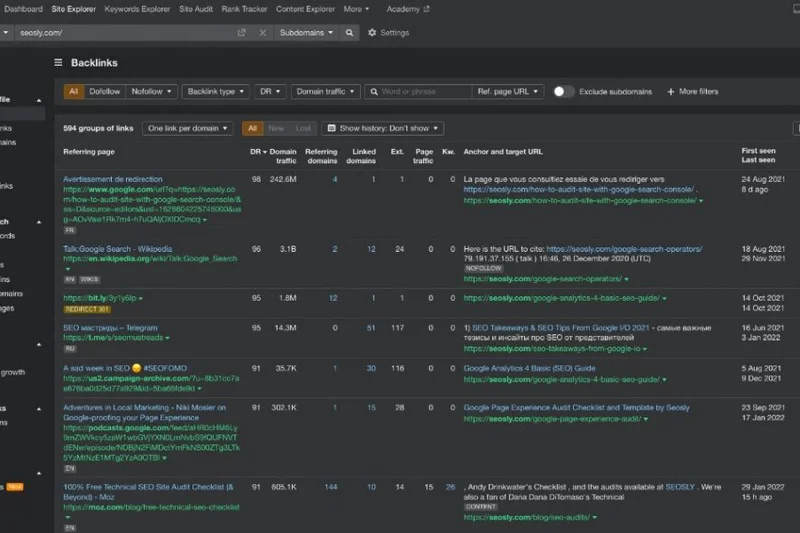This screenshot has height=533, width=800.
Task: Select the Dofollow filter
Action: (x=105, y=91)
